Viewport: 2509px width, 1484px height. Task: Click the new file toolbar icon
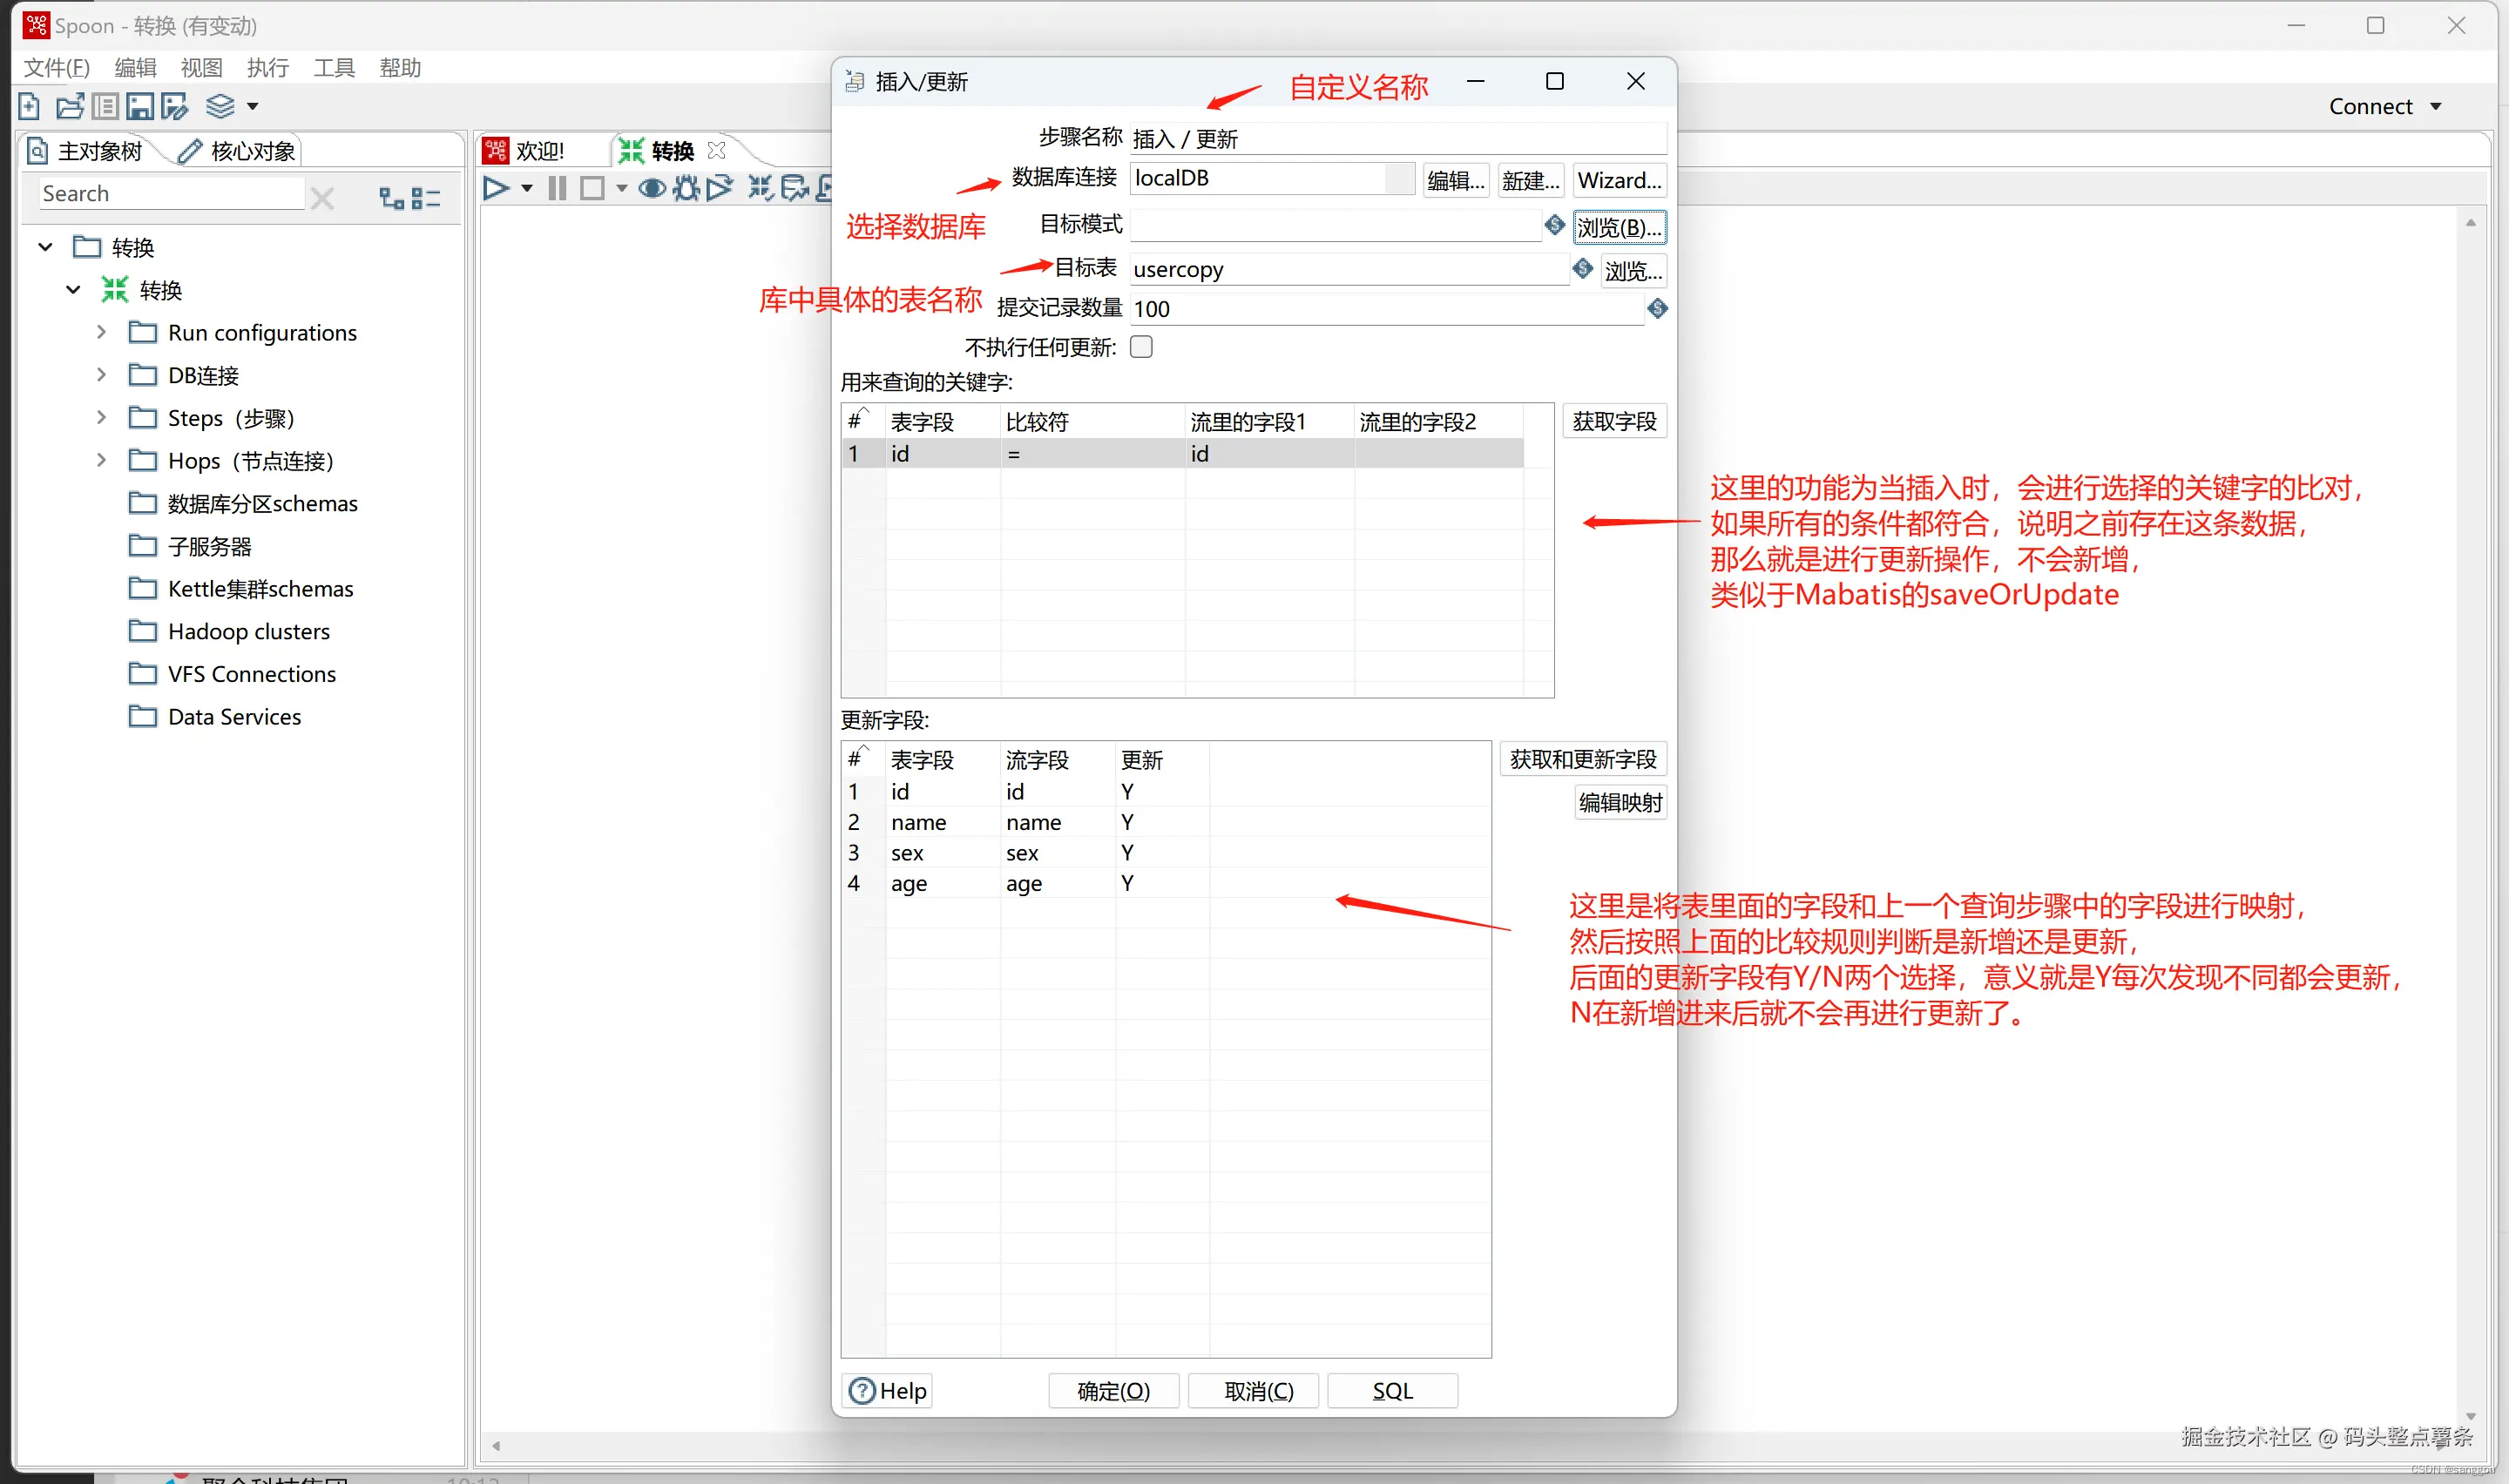click(29, 106)
